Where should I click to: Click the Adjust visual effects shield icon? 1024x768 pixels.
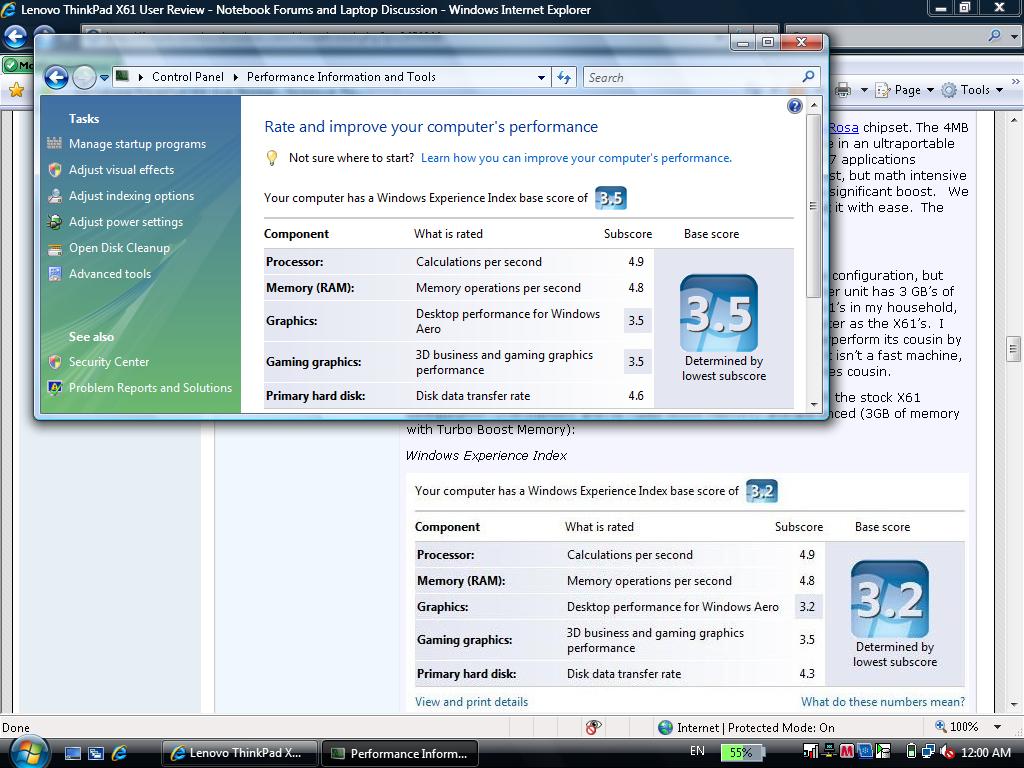(x=55, y=170)
